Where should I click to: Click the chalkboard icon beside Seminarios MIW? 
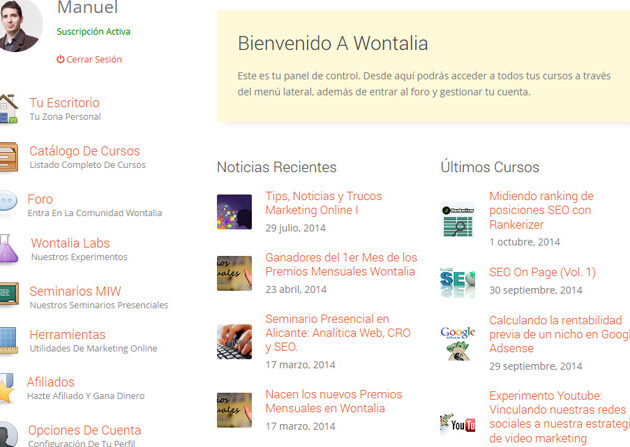coord(8,297)
